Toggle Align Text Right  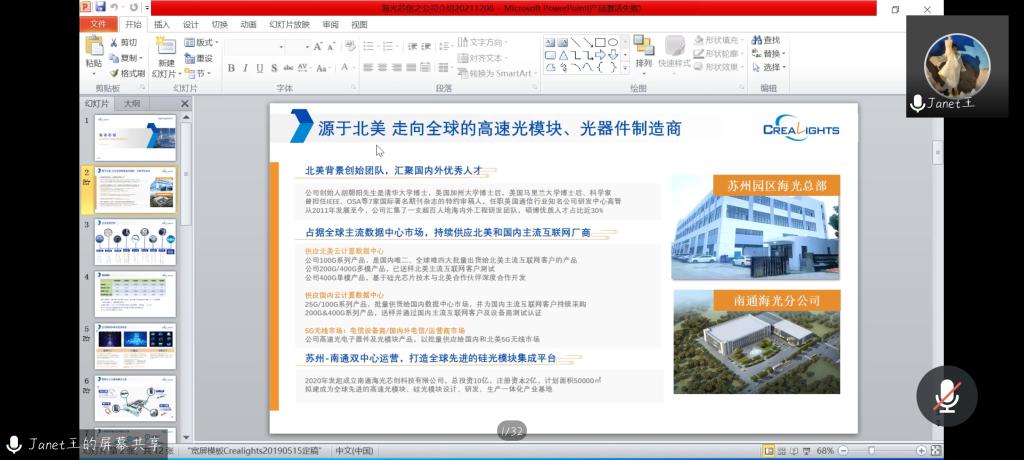[x=397, y=68]
